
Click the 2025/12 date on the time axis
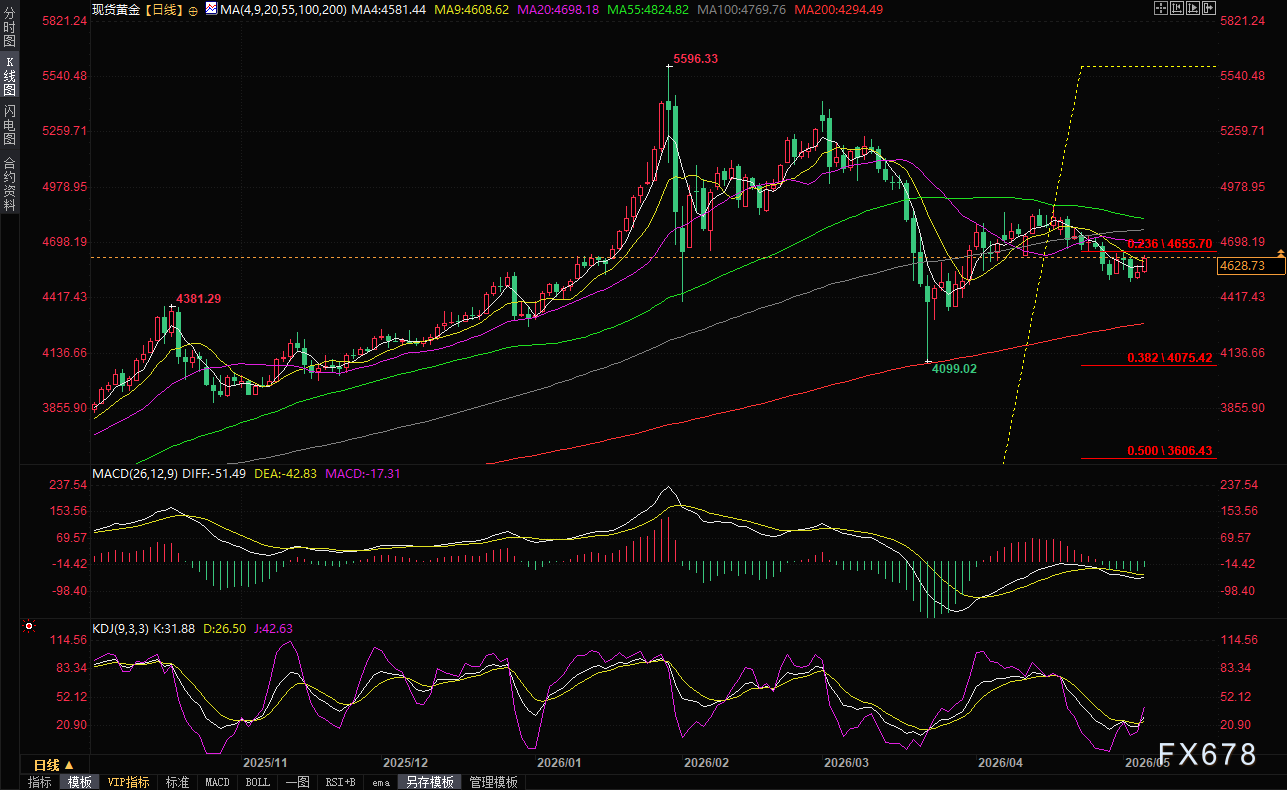pyautogui.click(x=405, y=762)
